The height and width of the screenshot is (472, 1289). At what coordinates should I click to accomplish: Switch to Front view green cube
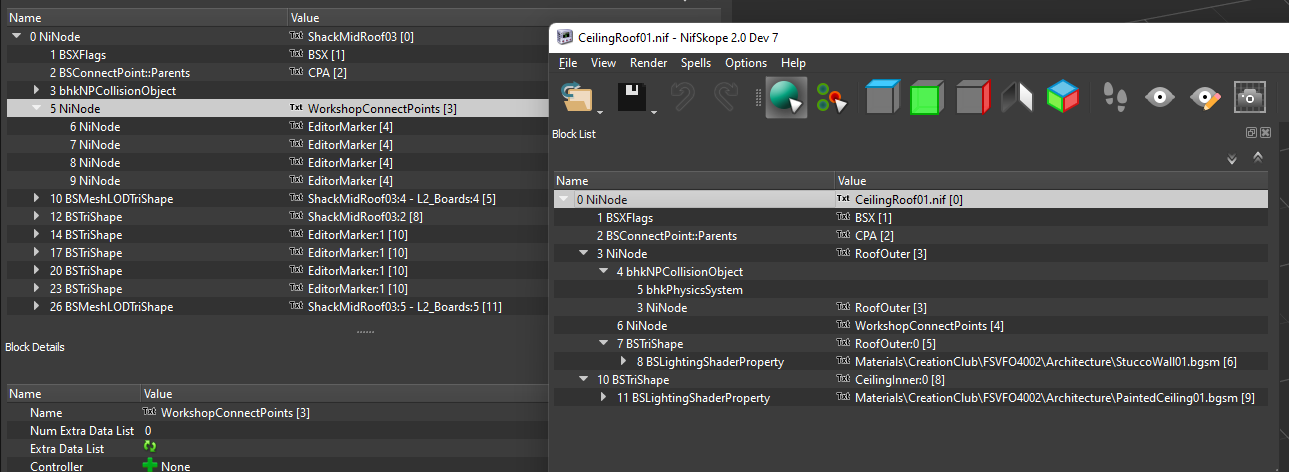tap(927, 98)
